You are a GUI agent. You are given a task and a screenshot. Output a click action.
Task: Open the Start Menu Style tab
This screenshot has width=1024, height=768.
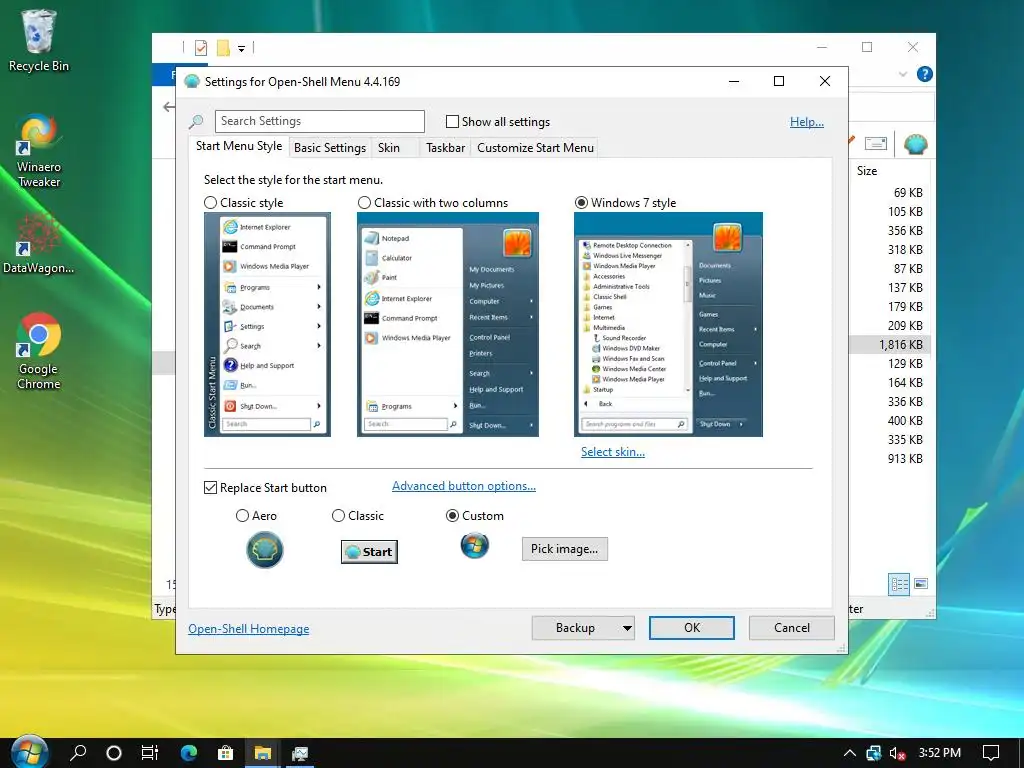click(239, 146)
